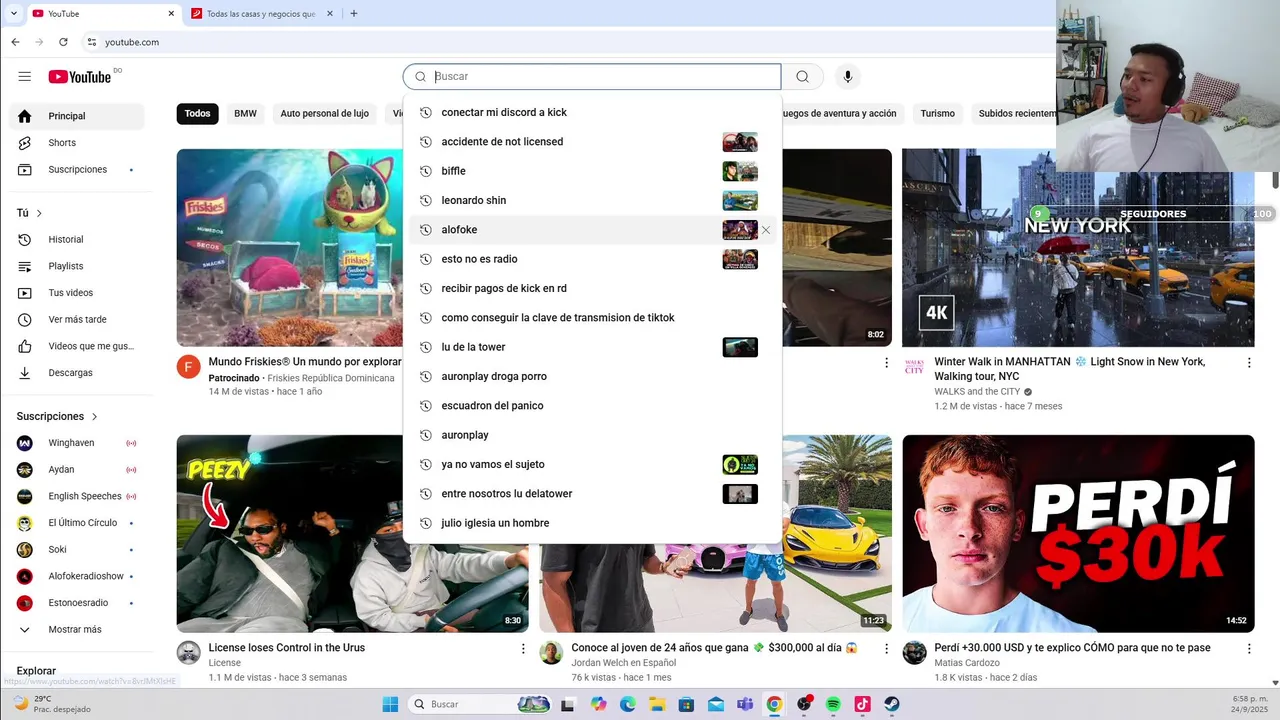Open options for Winter Walk video
The width and height of the screenshot is (1280, 720).
click(x=1248, y=363)
